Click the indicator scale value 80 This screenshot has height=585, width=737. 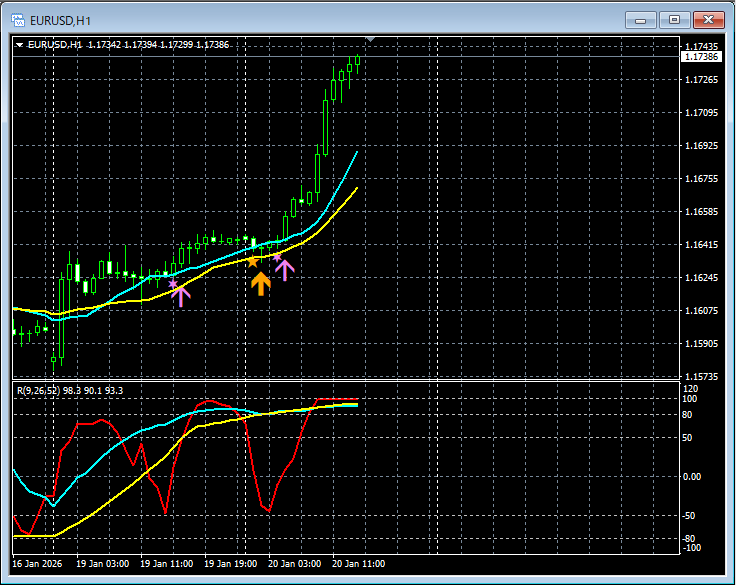[687, 414]
